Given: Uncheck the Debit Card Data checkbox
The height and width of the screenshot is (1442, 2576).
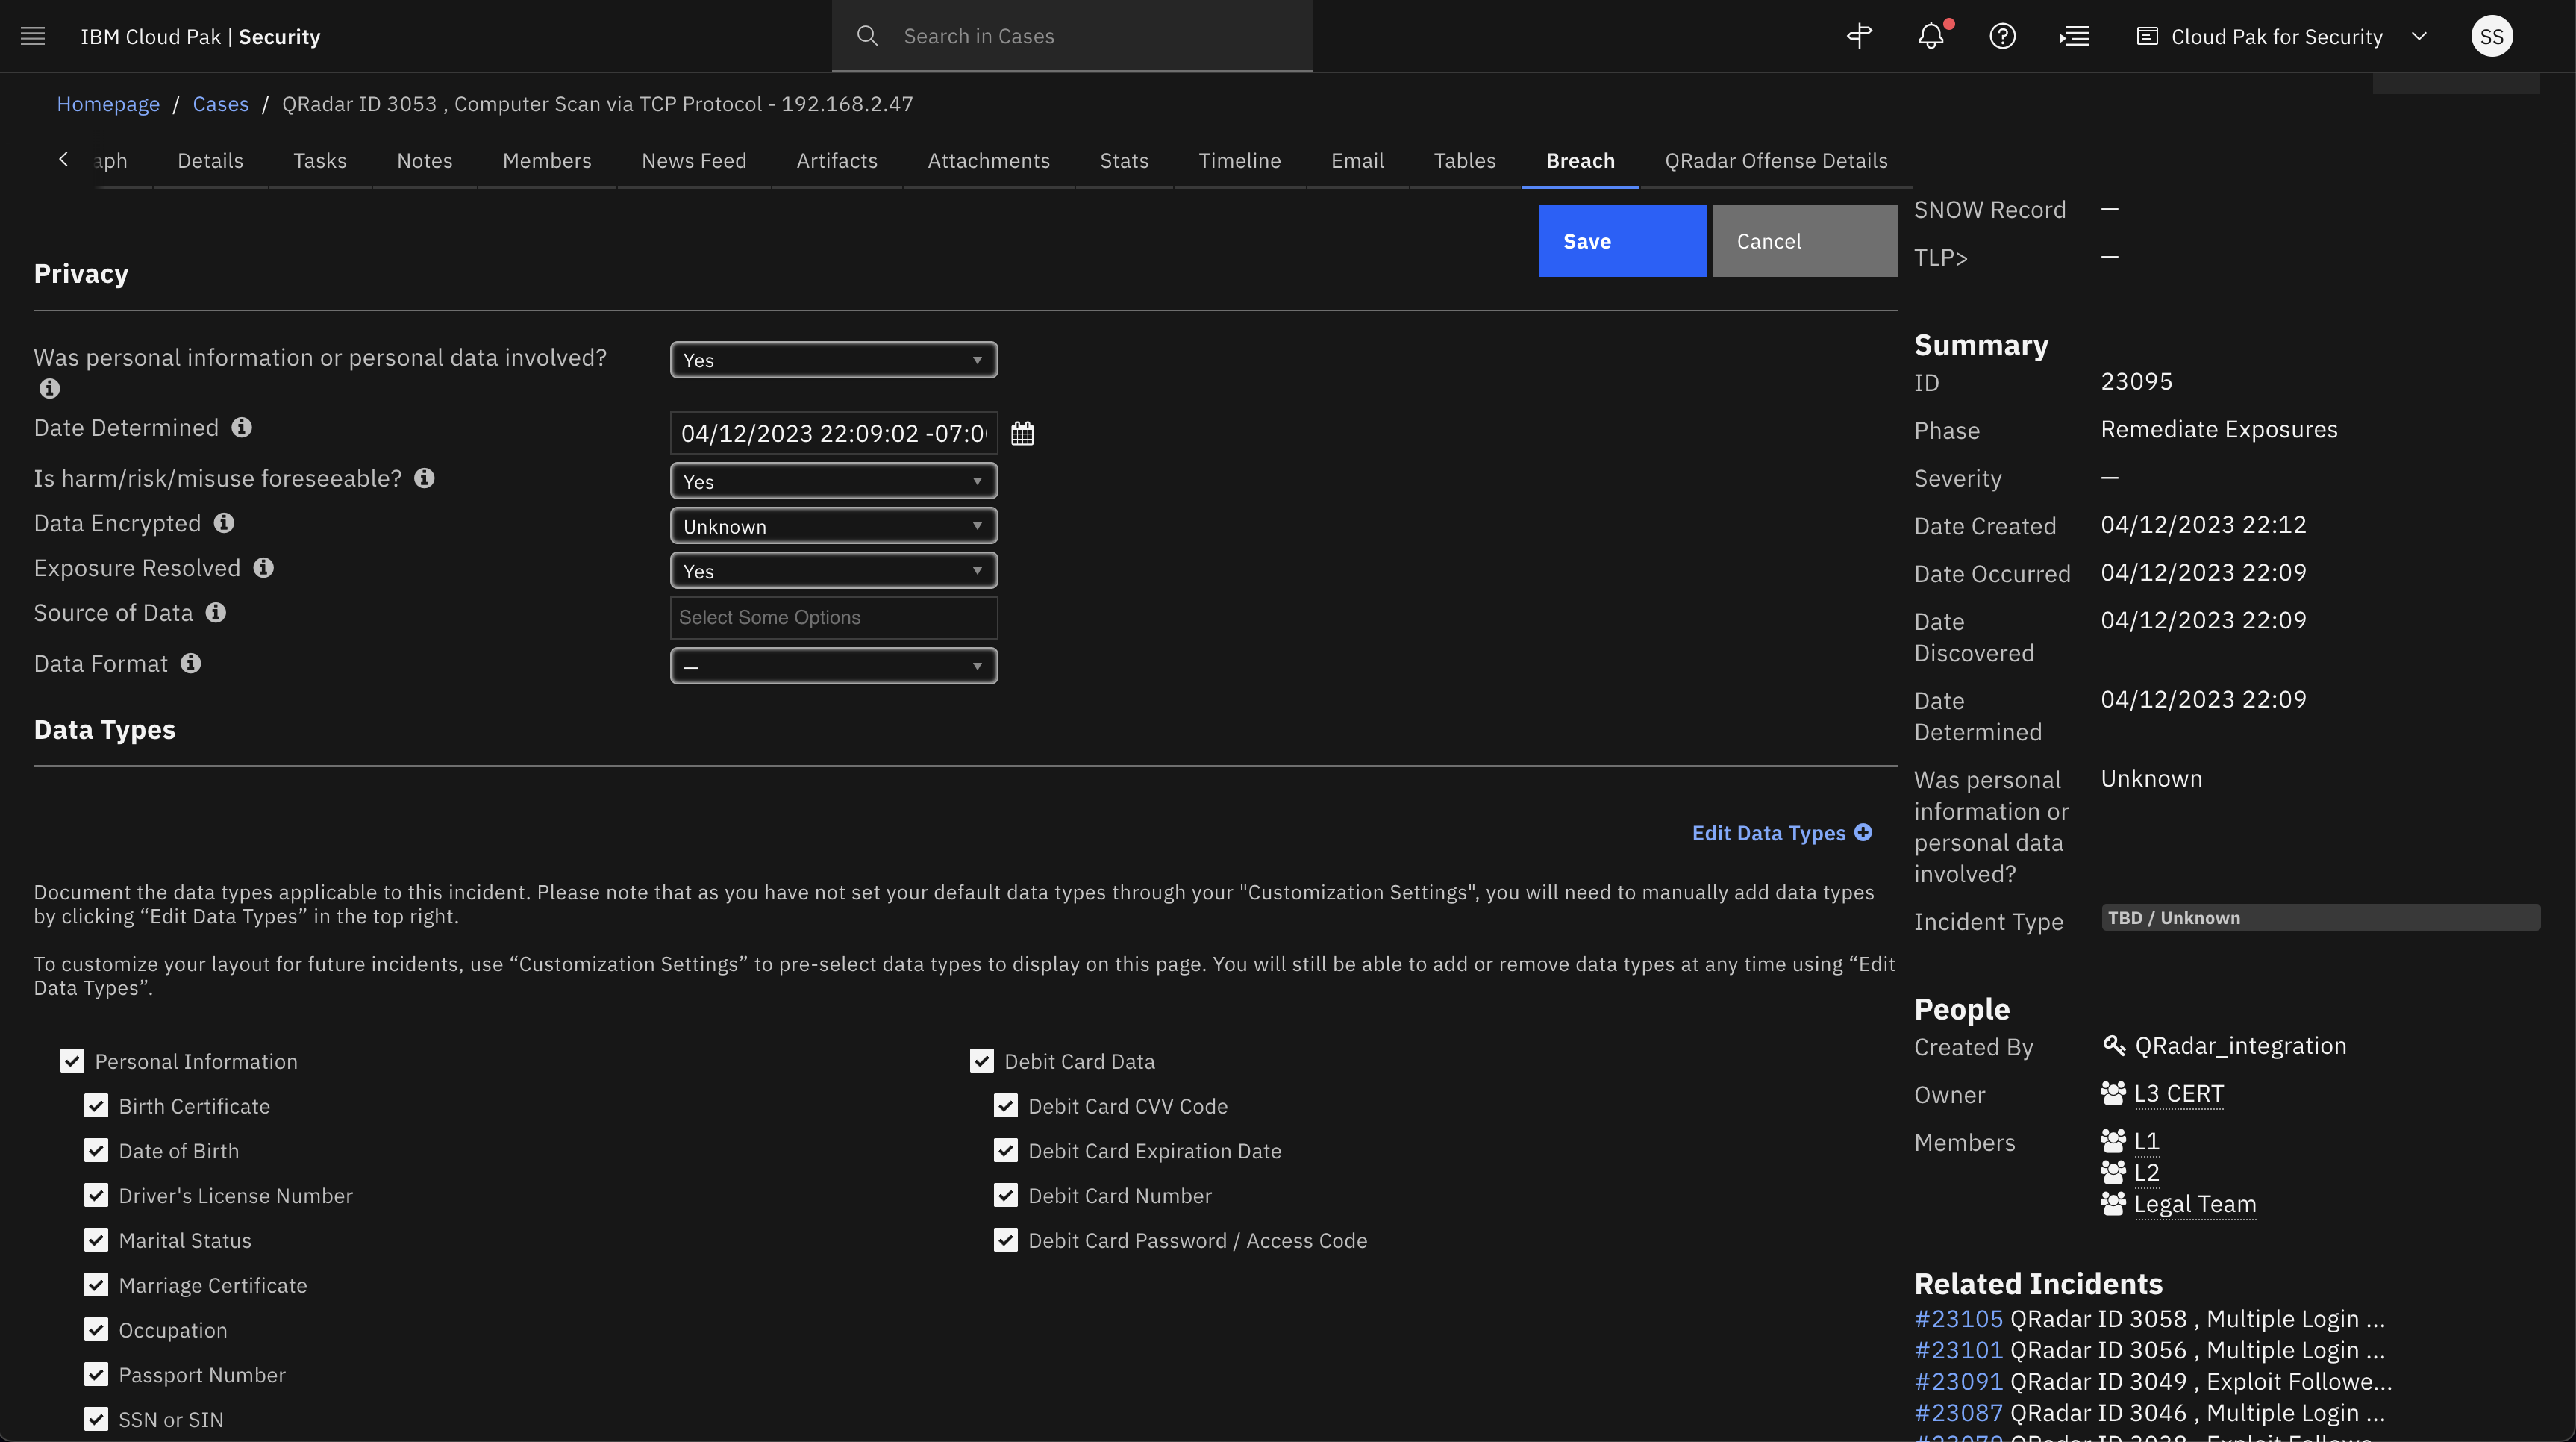Looking at the screenshot, I should point(982,1061).
